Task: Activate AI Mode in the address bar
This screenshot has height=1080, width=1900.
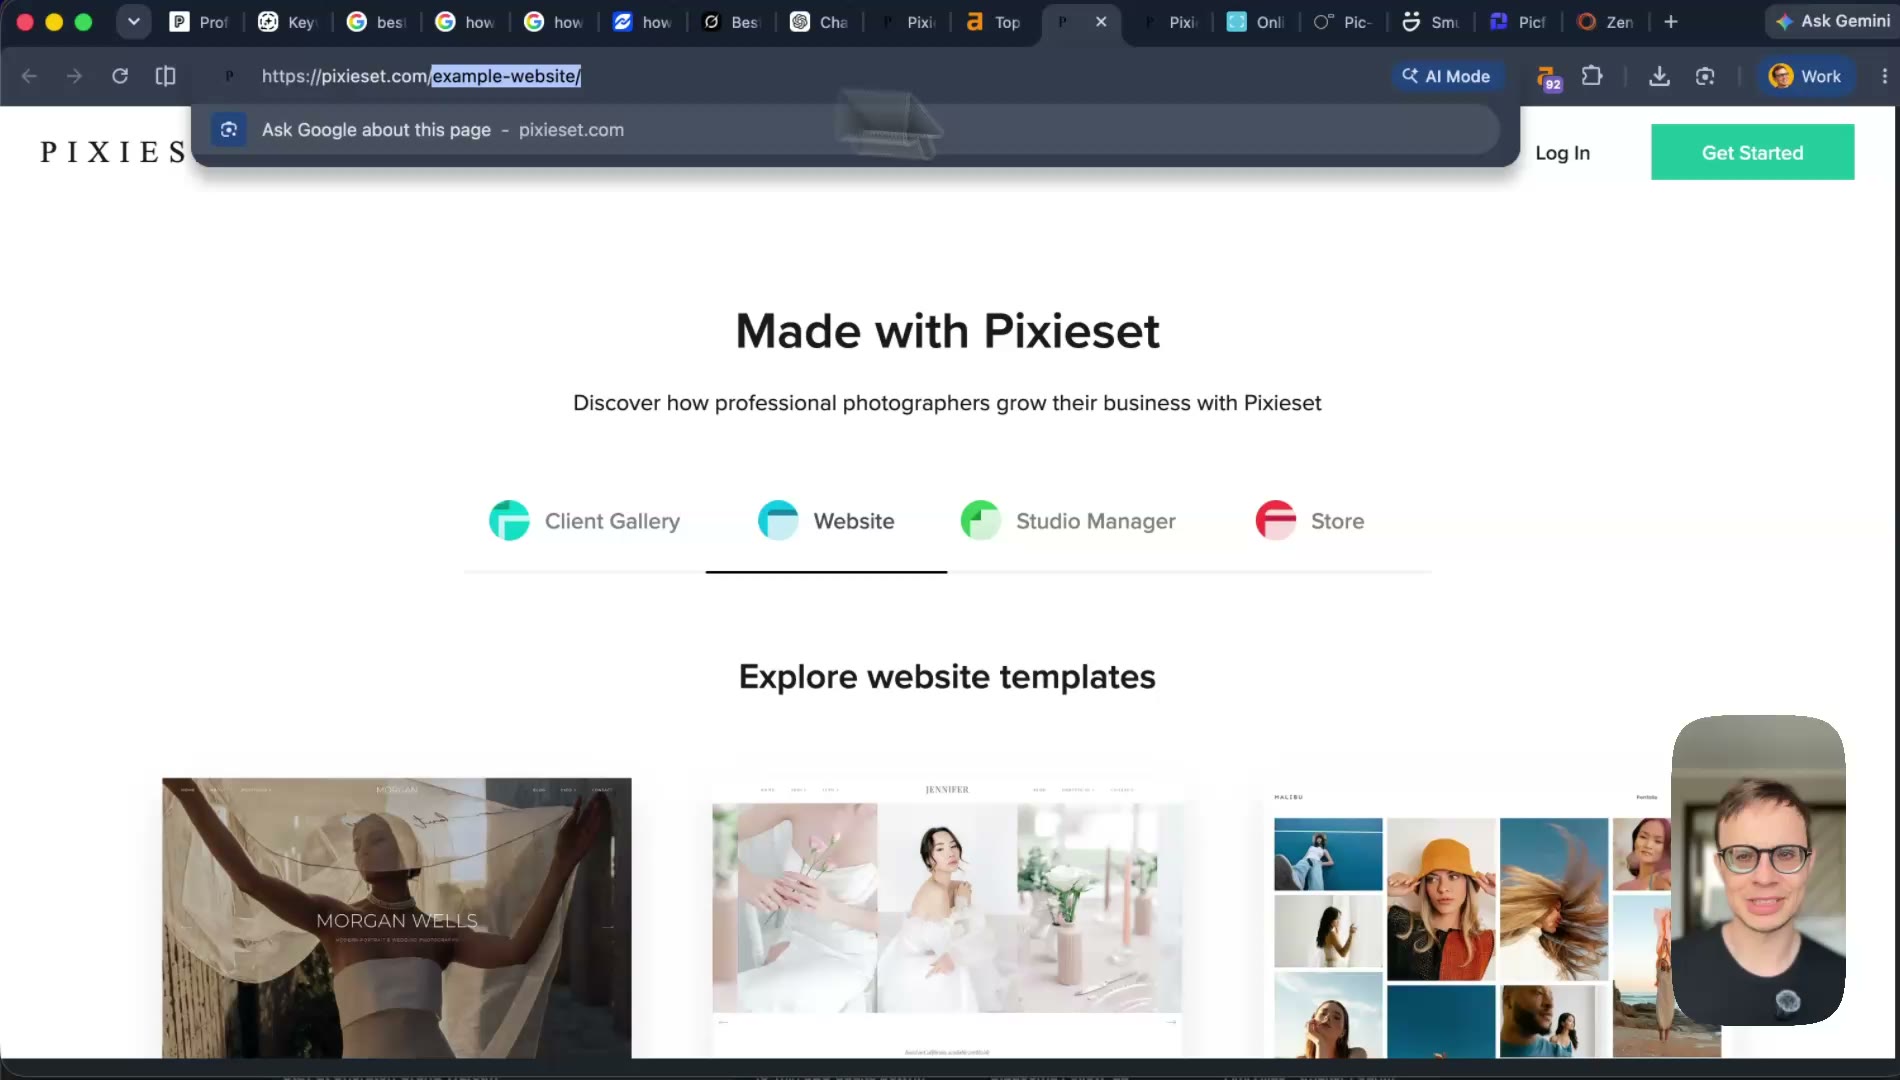Action: pos(1447,76)
